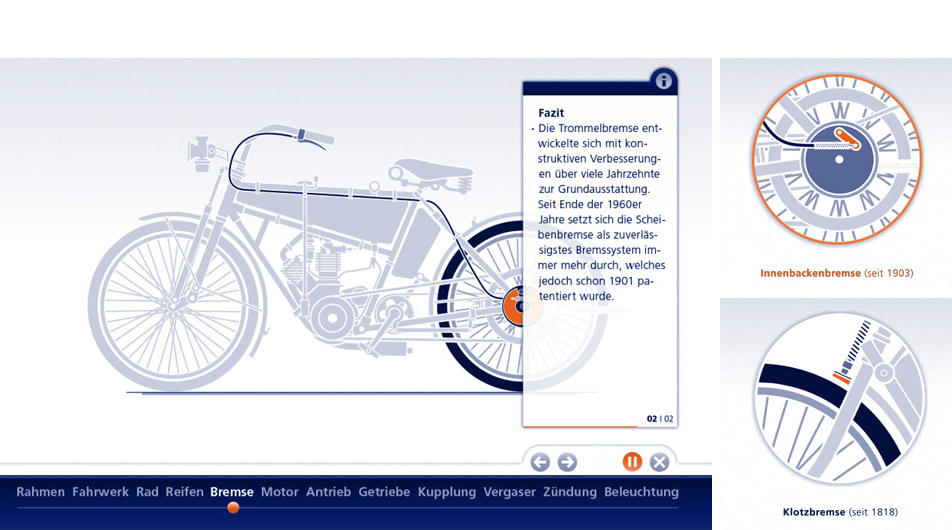Open the Klotzbremse circular illustration
Image resolution: width=952 pixels, height=530 pixels.
tap(836, 399)
